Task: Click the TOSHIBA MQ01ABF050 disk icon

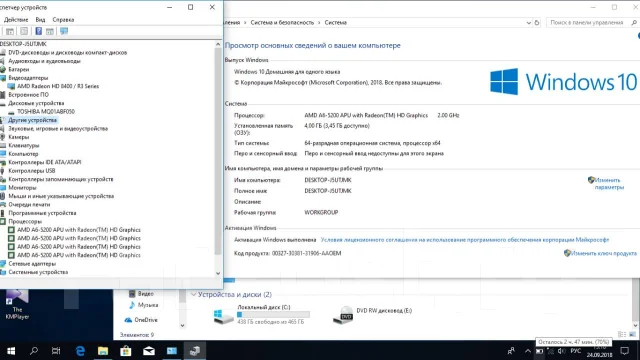Action: [11, 112]
